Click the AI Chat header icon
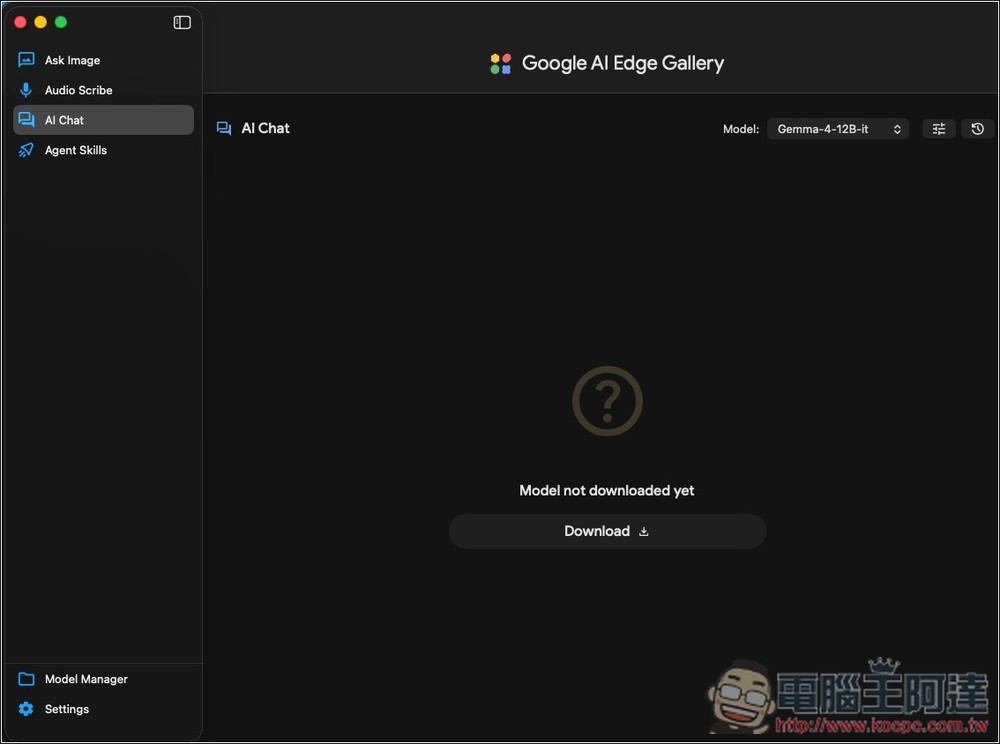Image resolution: width=1000 pixels, height=744 pixels. pyautogui.click(x=224, y=128)
